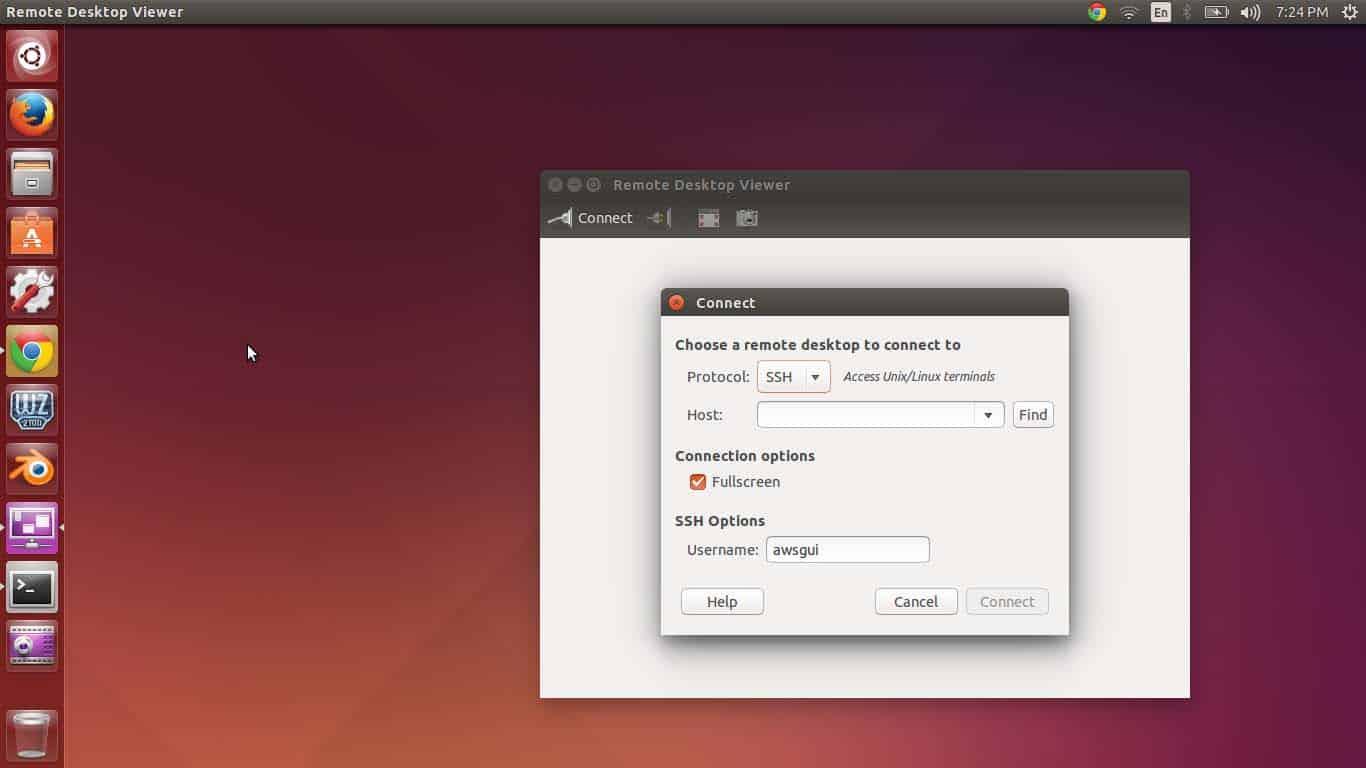
Task: Close the Connect dialog with red button
Action: (677, 302)
